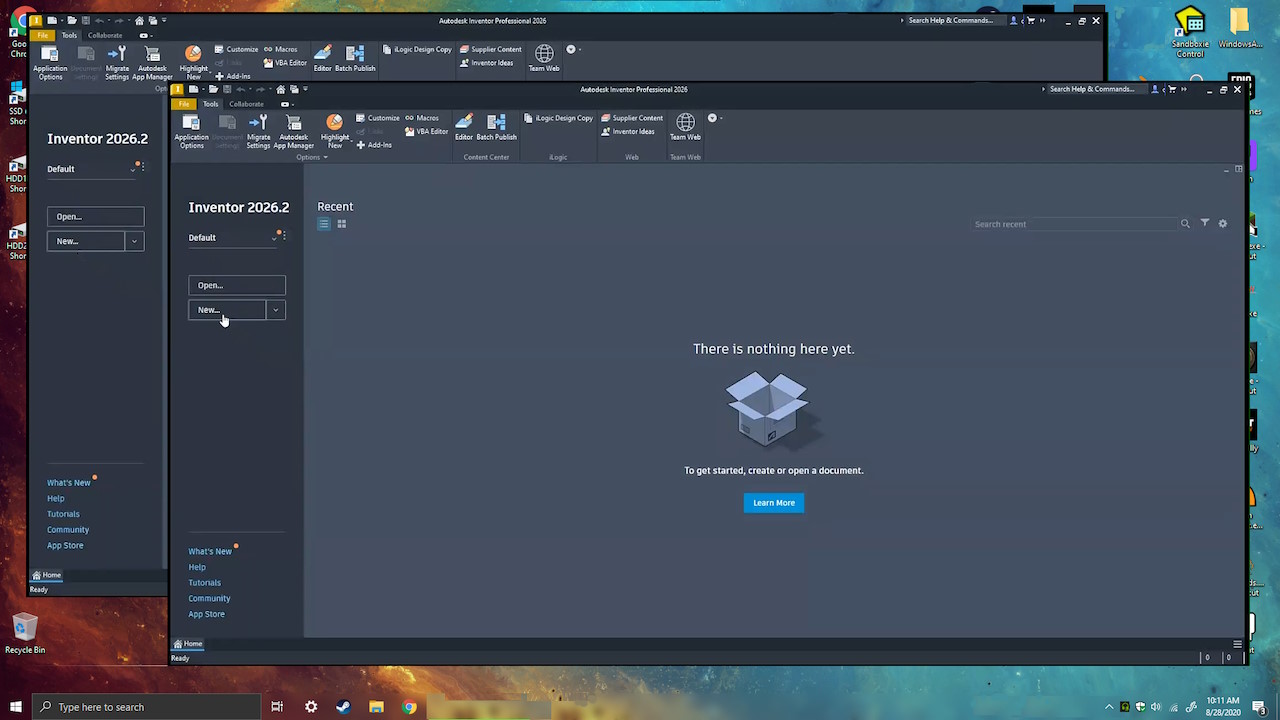The height and width of the screenshot is (720, 1280).
Task: Open What's New link in front window
Action: pos(210,551)
